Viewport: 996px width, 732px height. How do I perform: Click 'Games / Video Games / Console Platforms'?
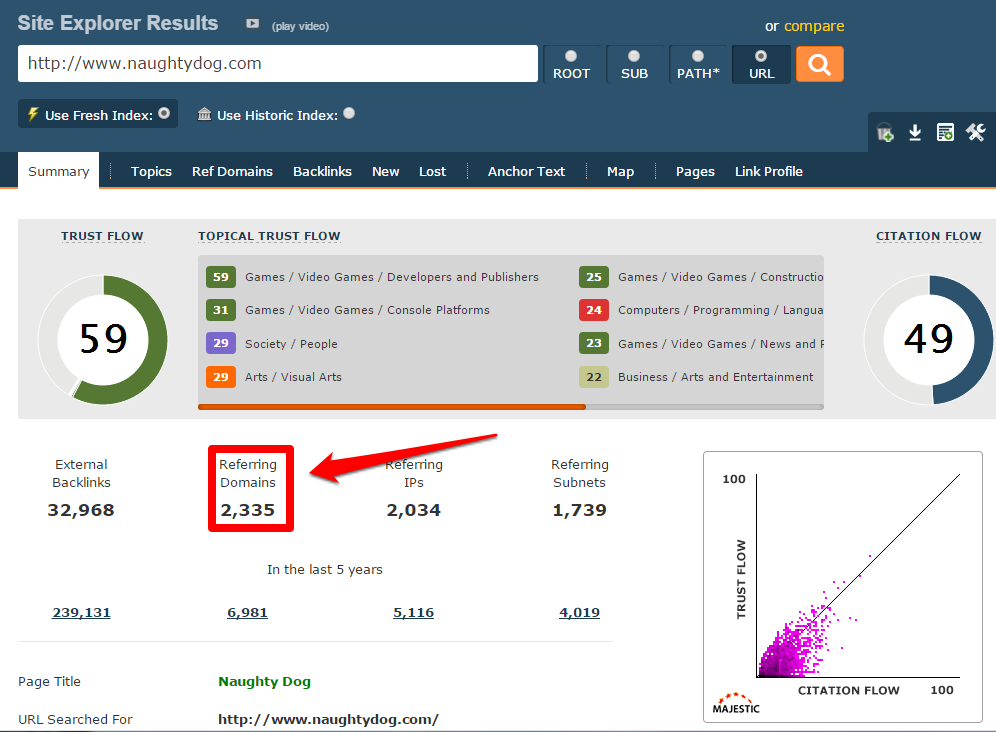coord(367,310)
